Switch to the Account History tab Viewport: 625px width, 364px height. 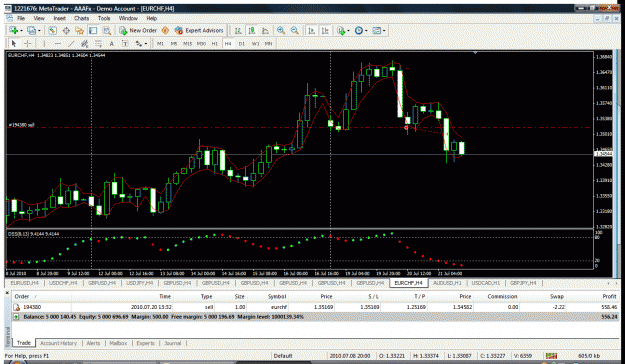pyautogui.click(x=59, y=343)
